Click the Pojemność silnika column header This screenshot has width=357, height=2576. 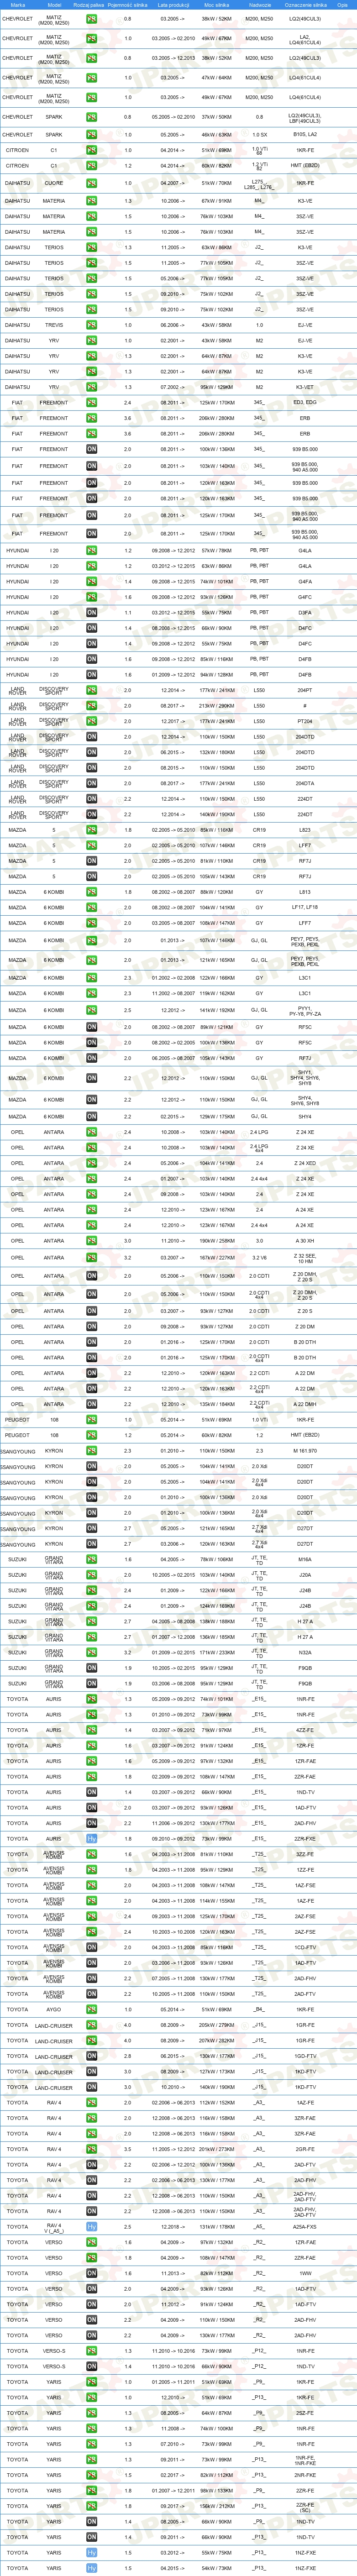128,4
